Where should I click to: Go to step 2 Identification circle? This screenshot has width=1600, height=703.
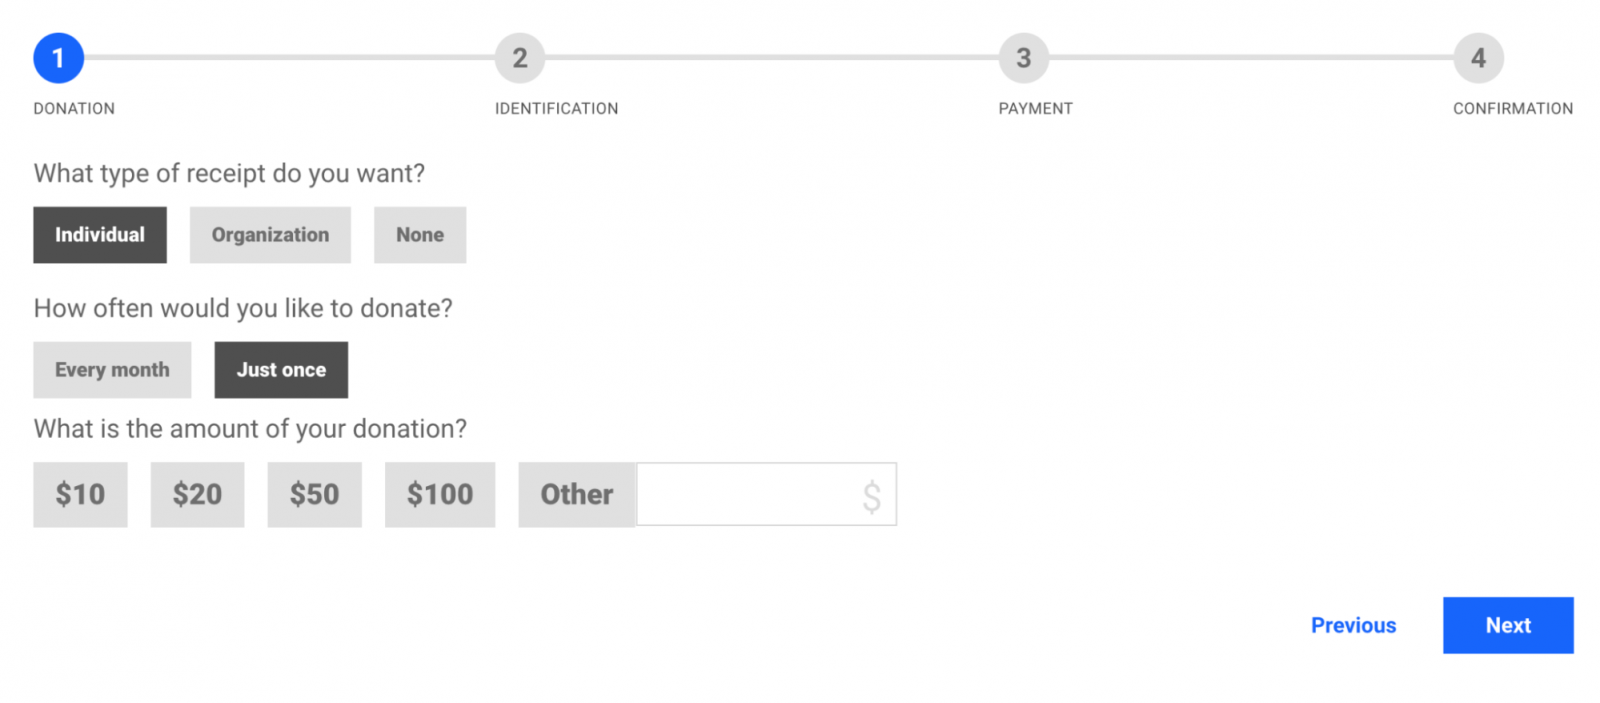point(520,58)
